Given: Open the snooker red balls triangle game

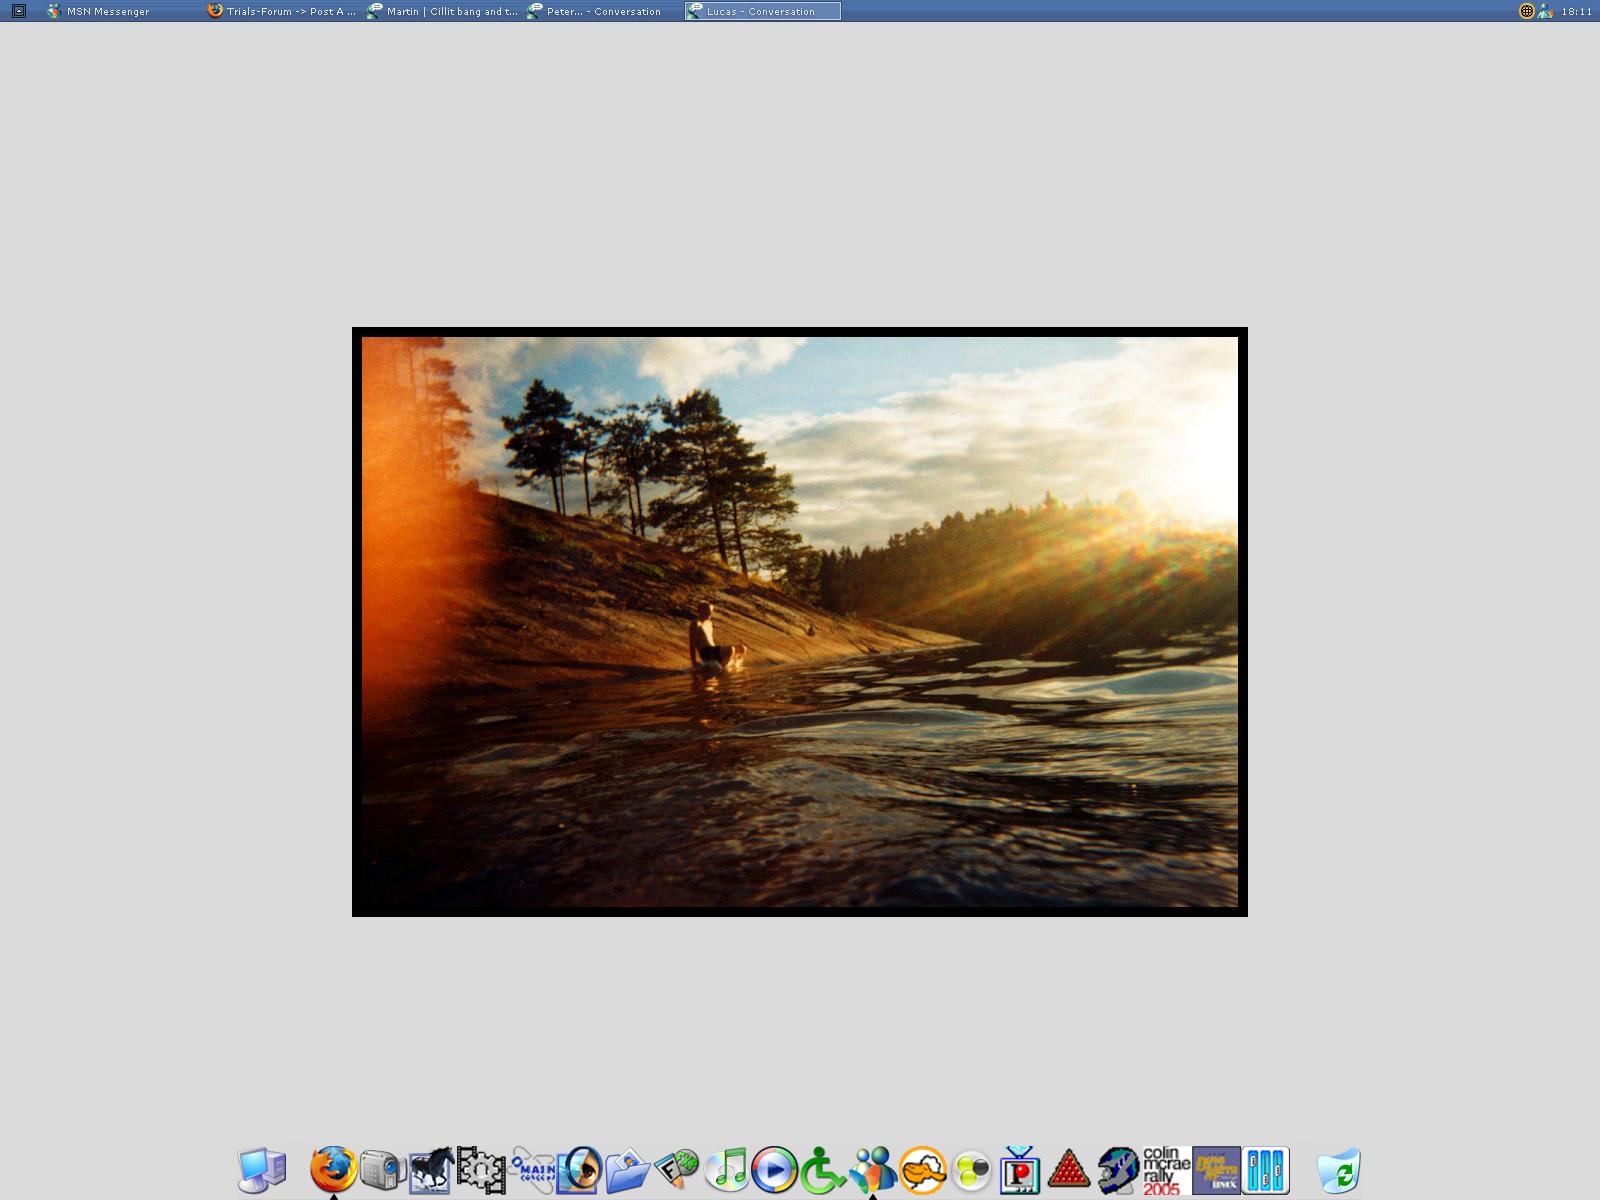Looking at the screenshot, I should pos(1069,1170).
